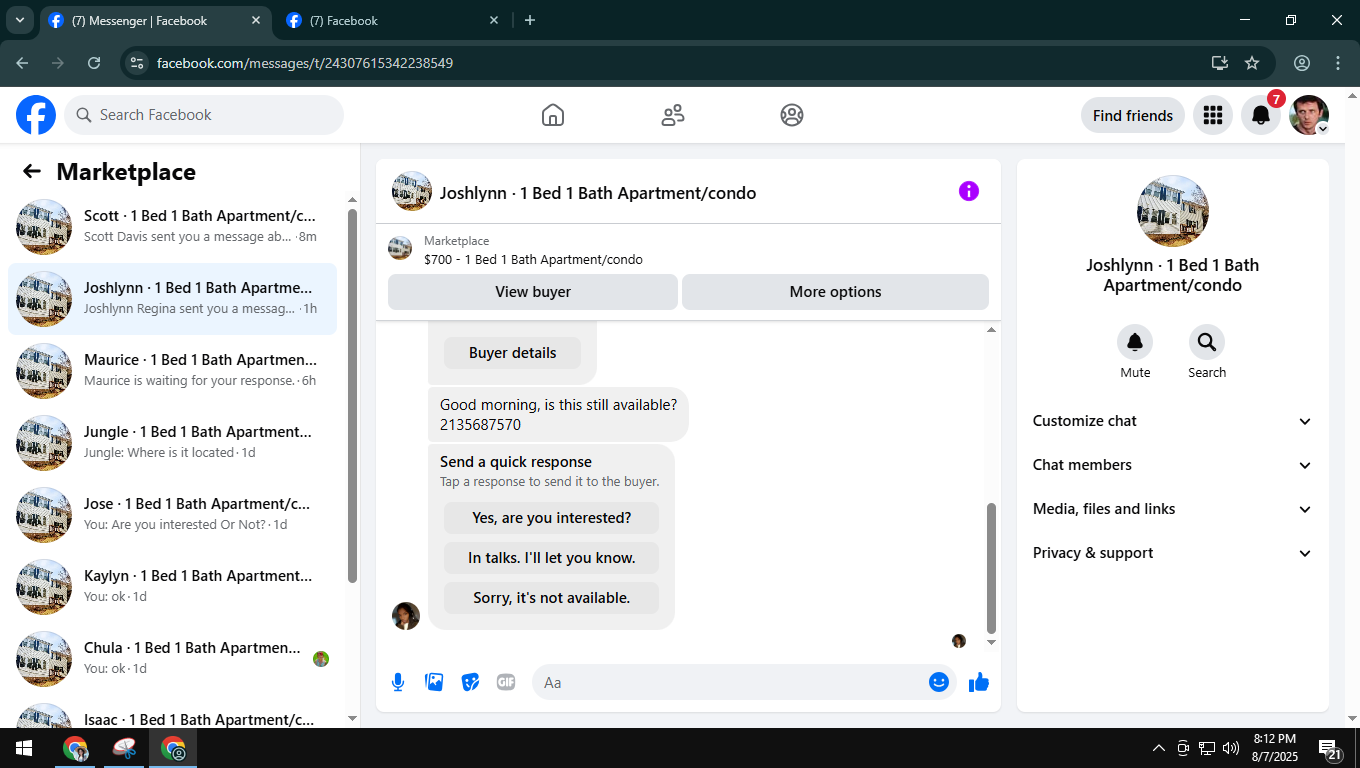Open the notifications bell with 7 badge
The image size is (1360, 768).
tap(1261, 115)
